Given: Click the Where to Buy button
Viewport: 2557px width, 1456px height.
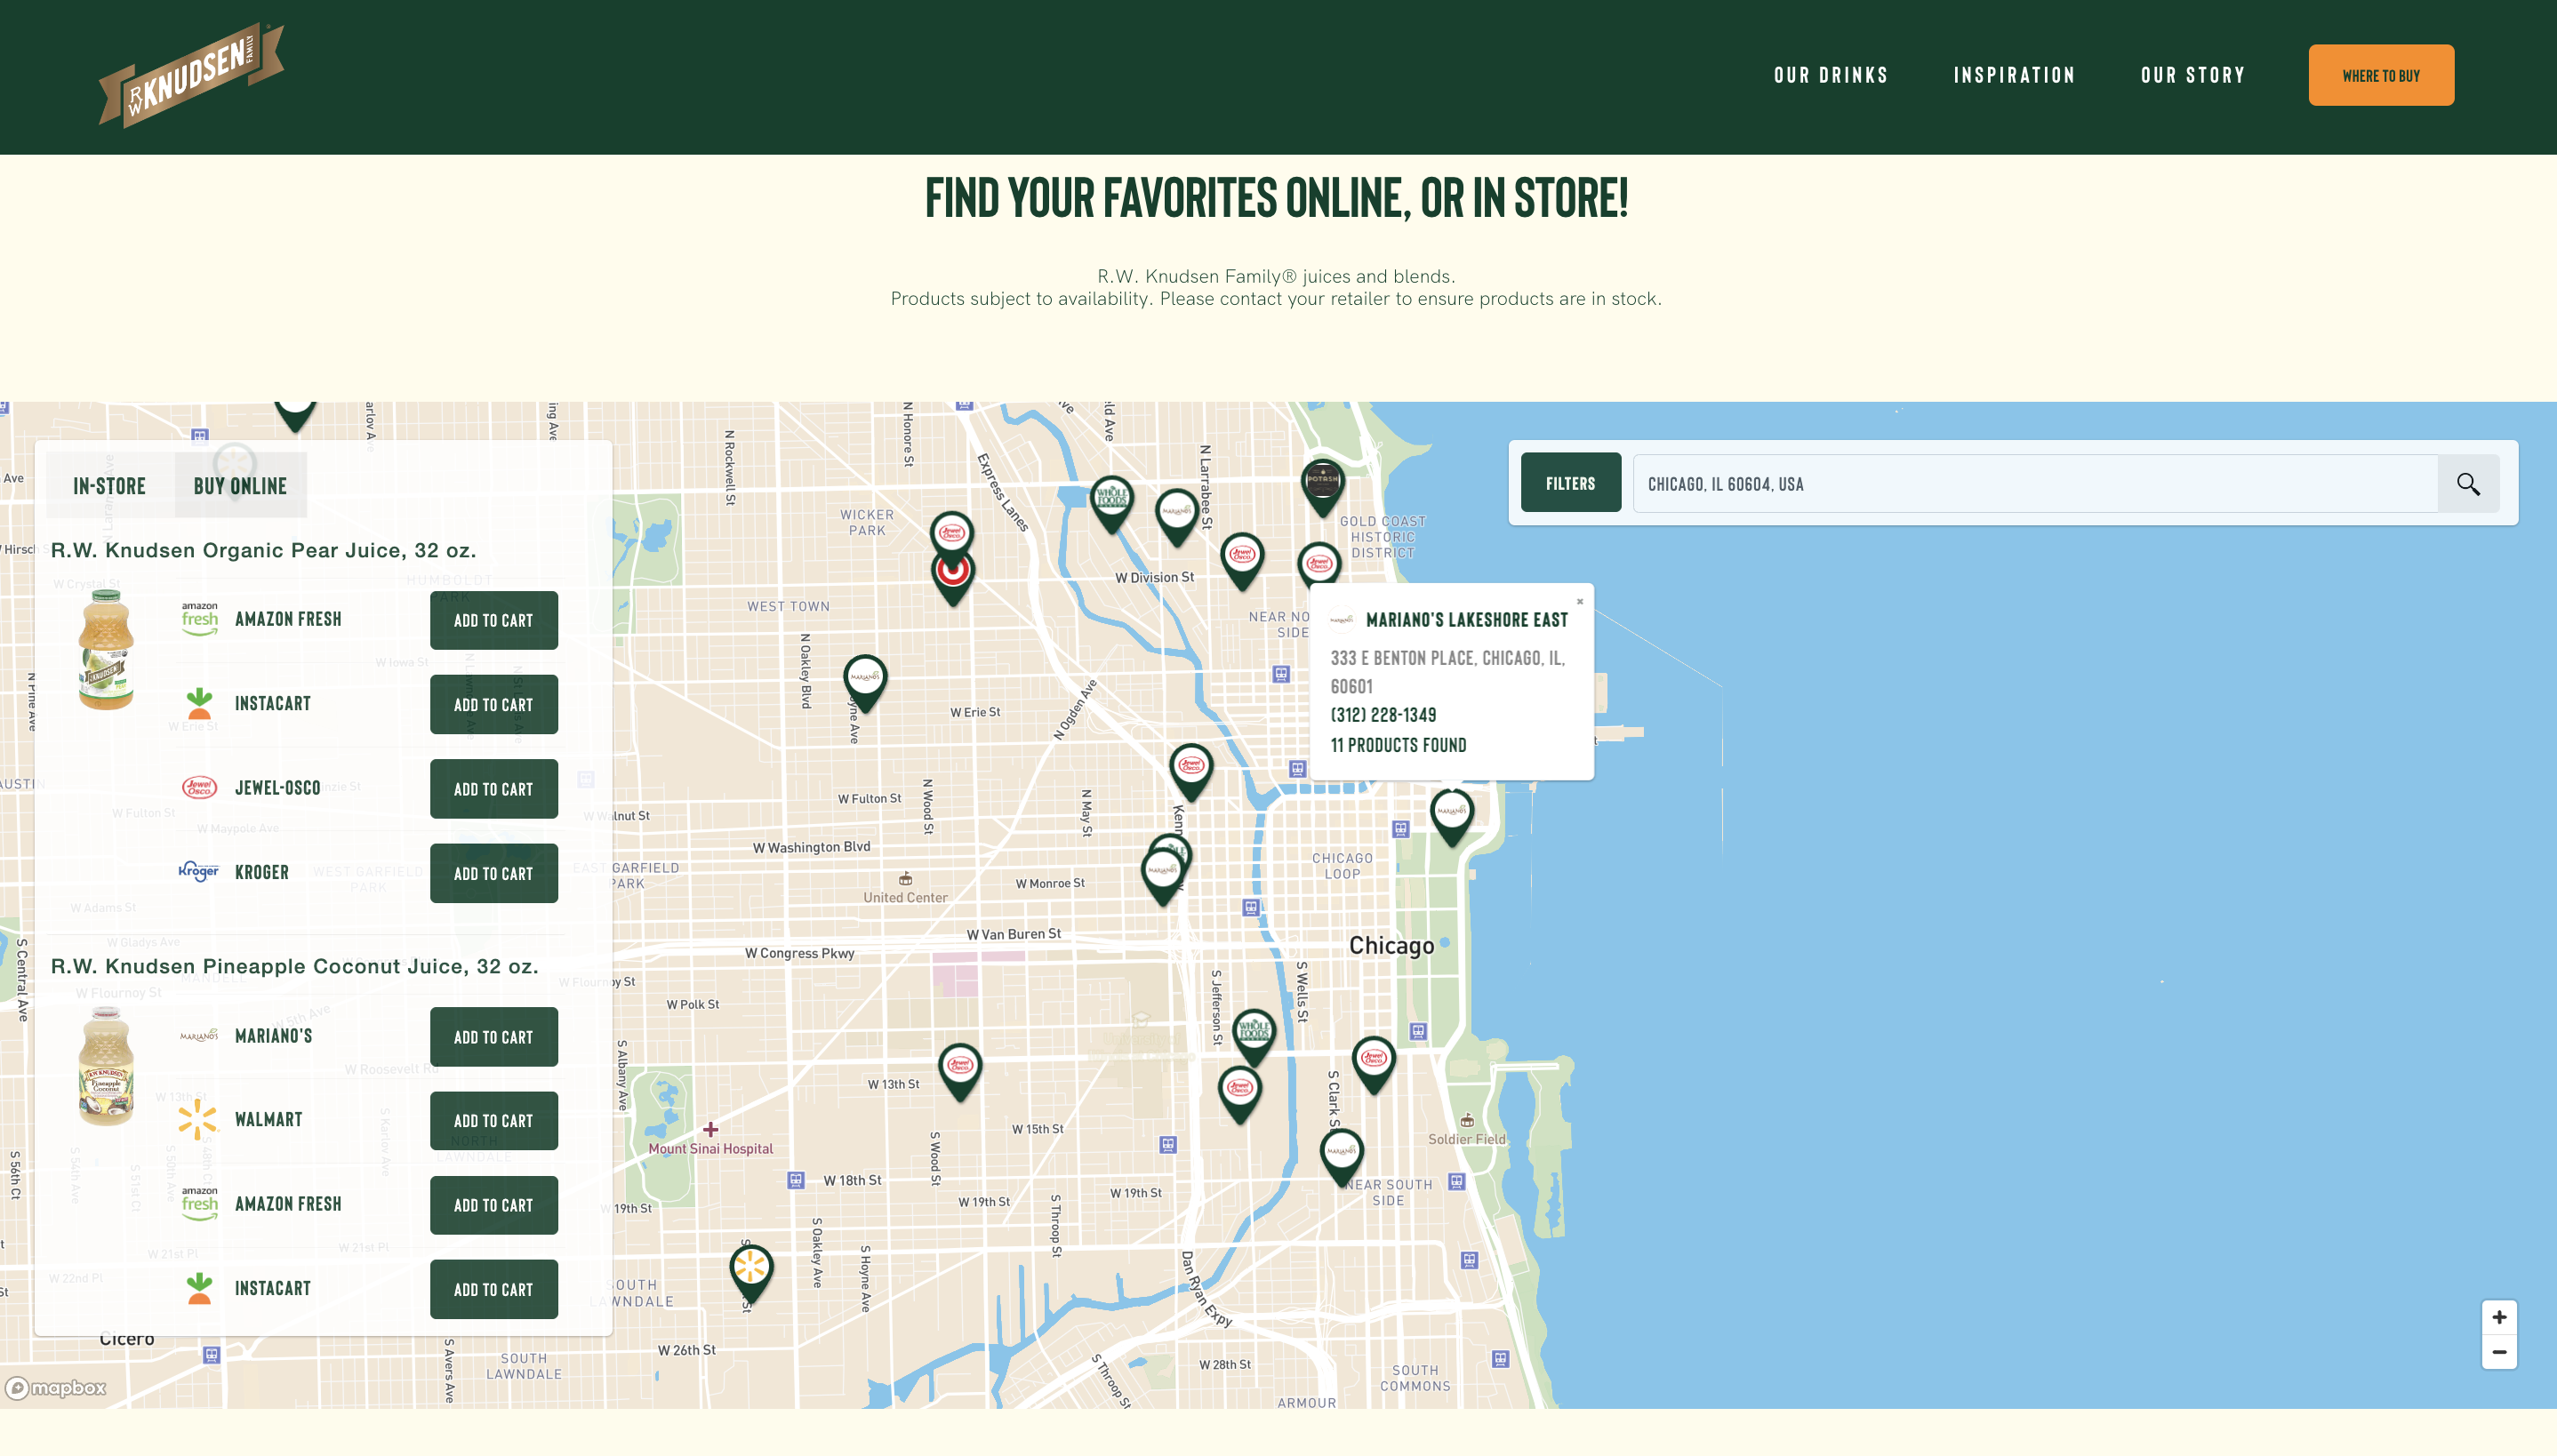Looking at the screenshot, I should 2380,76.
